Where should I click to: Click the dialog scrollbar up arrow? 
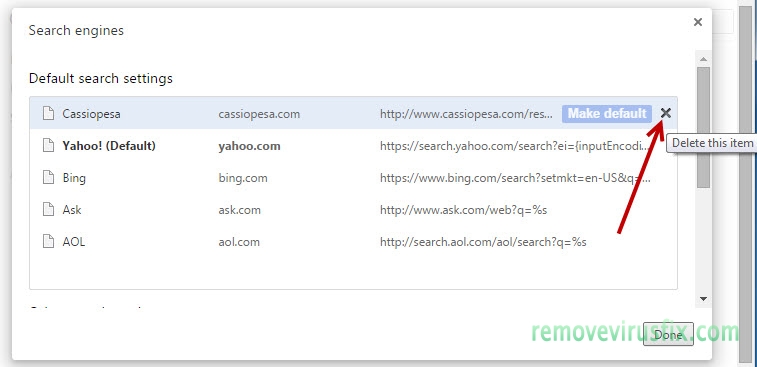pyautogui.click(x=703, y=59)
